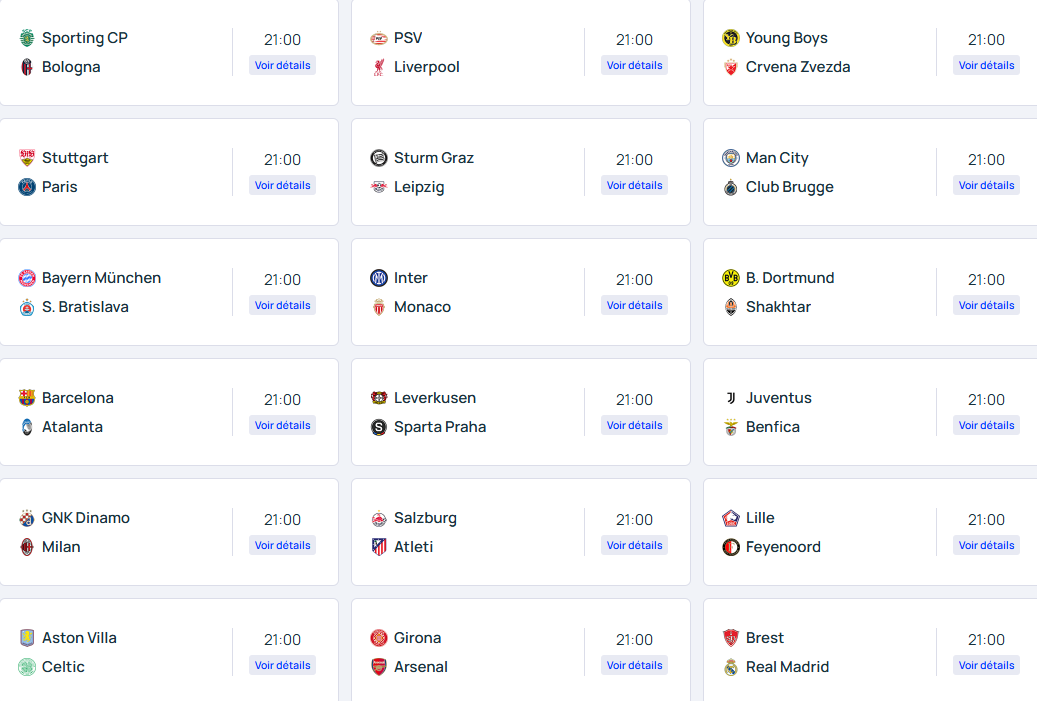Click the Celtic club crest
1037x701 pixels.
coord(27,667)
